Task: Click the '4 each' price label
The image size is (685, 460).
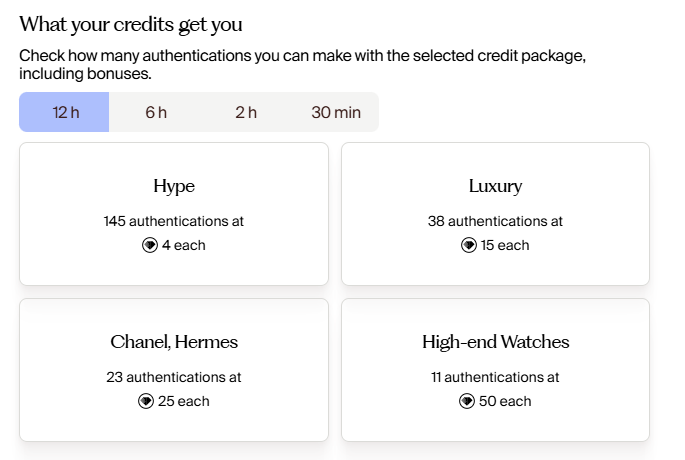Action: (184, 245)
